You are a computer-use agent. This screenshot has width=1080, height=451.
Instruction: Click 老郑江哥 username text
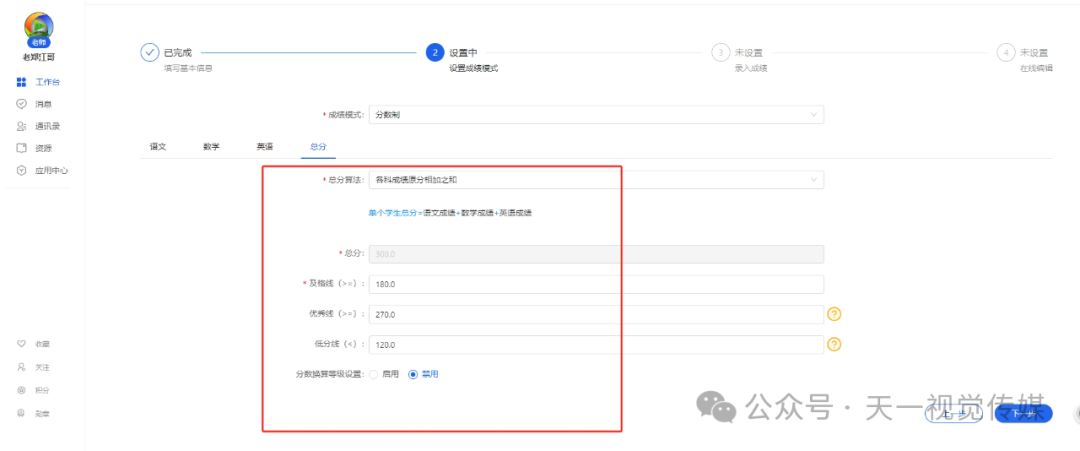tap(39, 57)
